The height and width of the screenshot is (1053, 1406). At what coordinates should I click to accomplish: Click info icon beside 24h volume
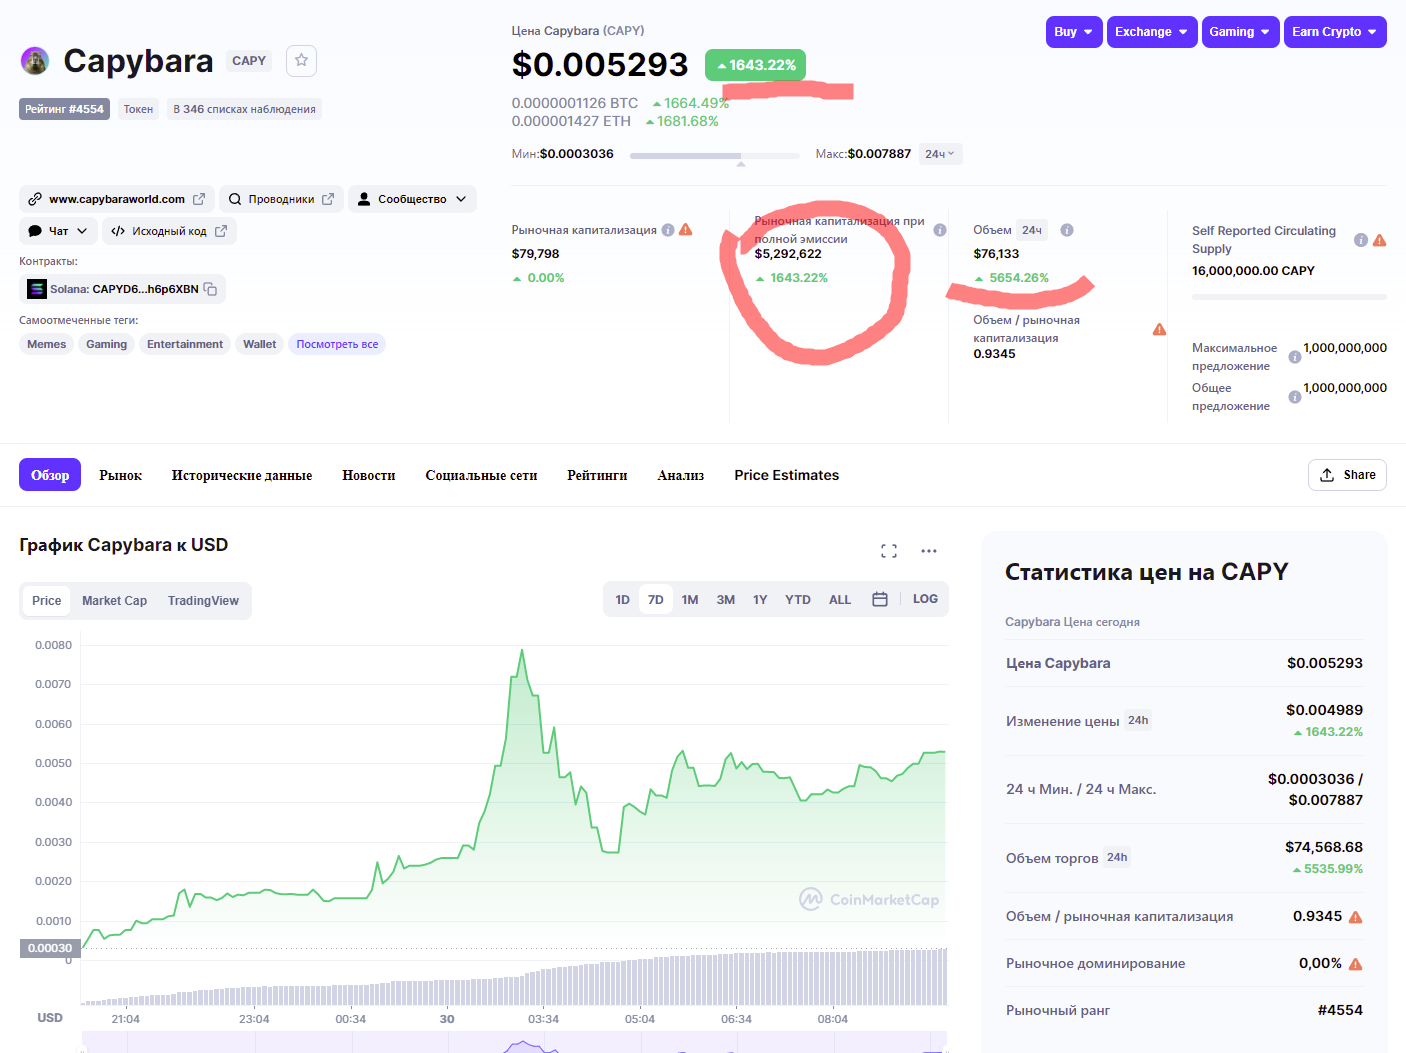[x=1067, y=230]
